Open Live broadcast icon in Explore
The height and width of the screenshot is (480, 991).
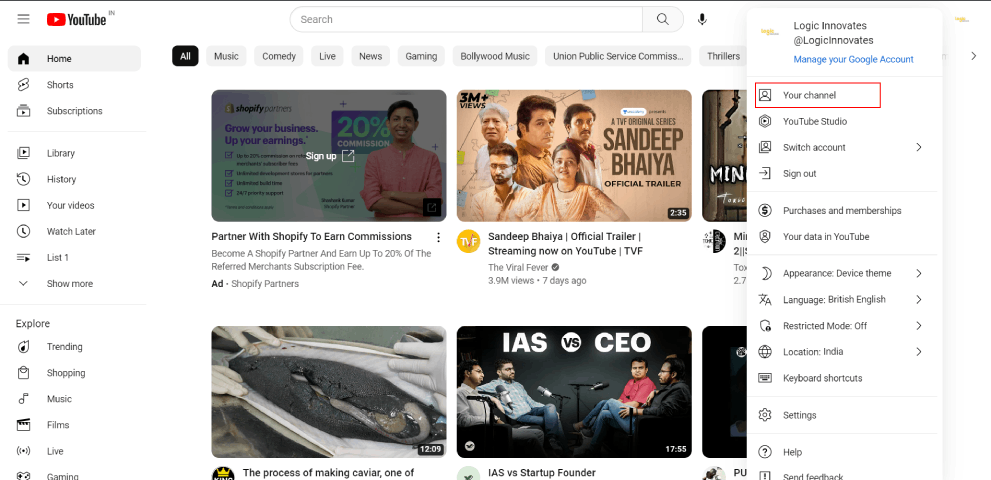pos(23,451)
